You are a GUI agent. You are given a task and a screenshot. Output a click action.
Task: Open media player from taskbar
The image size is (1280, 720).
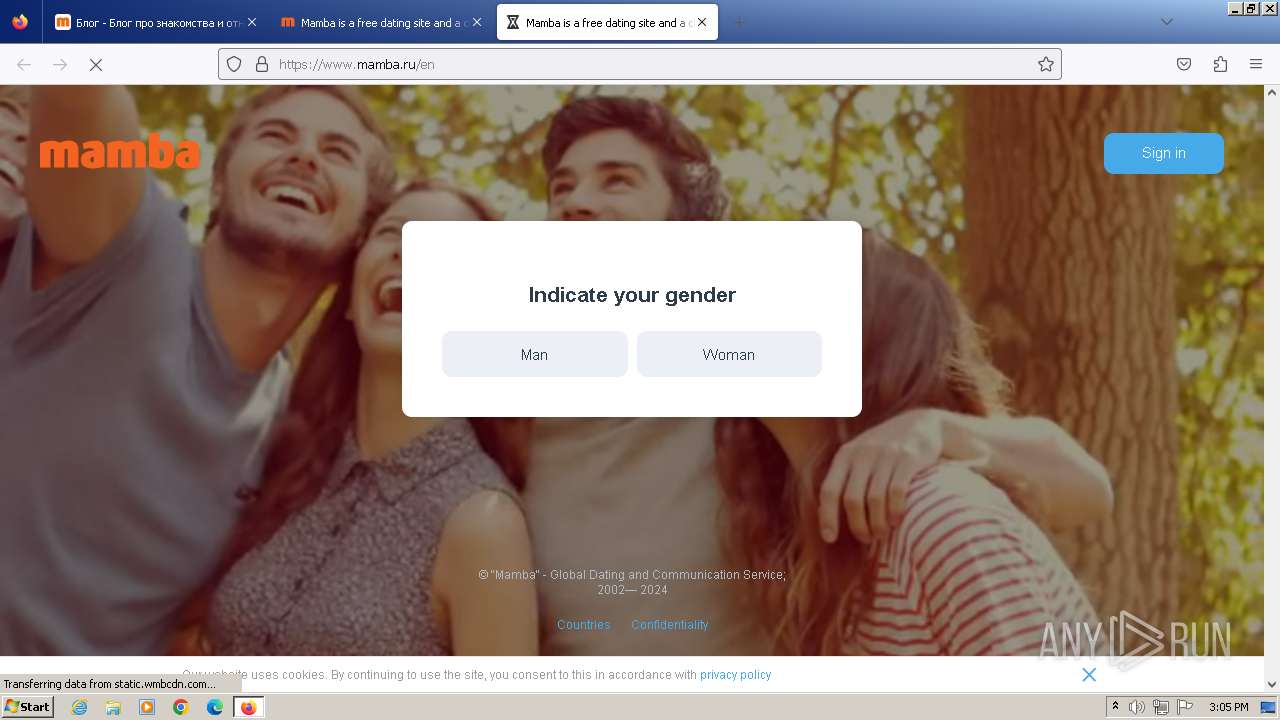pyautogui.click(x=147, y=707)
